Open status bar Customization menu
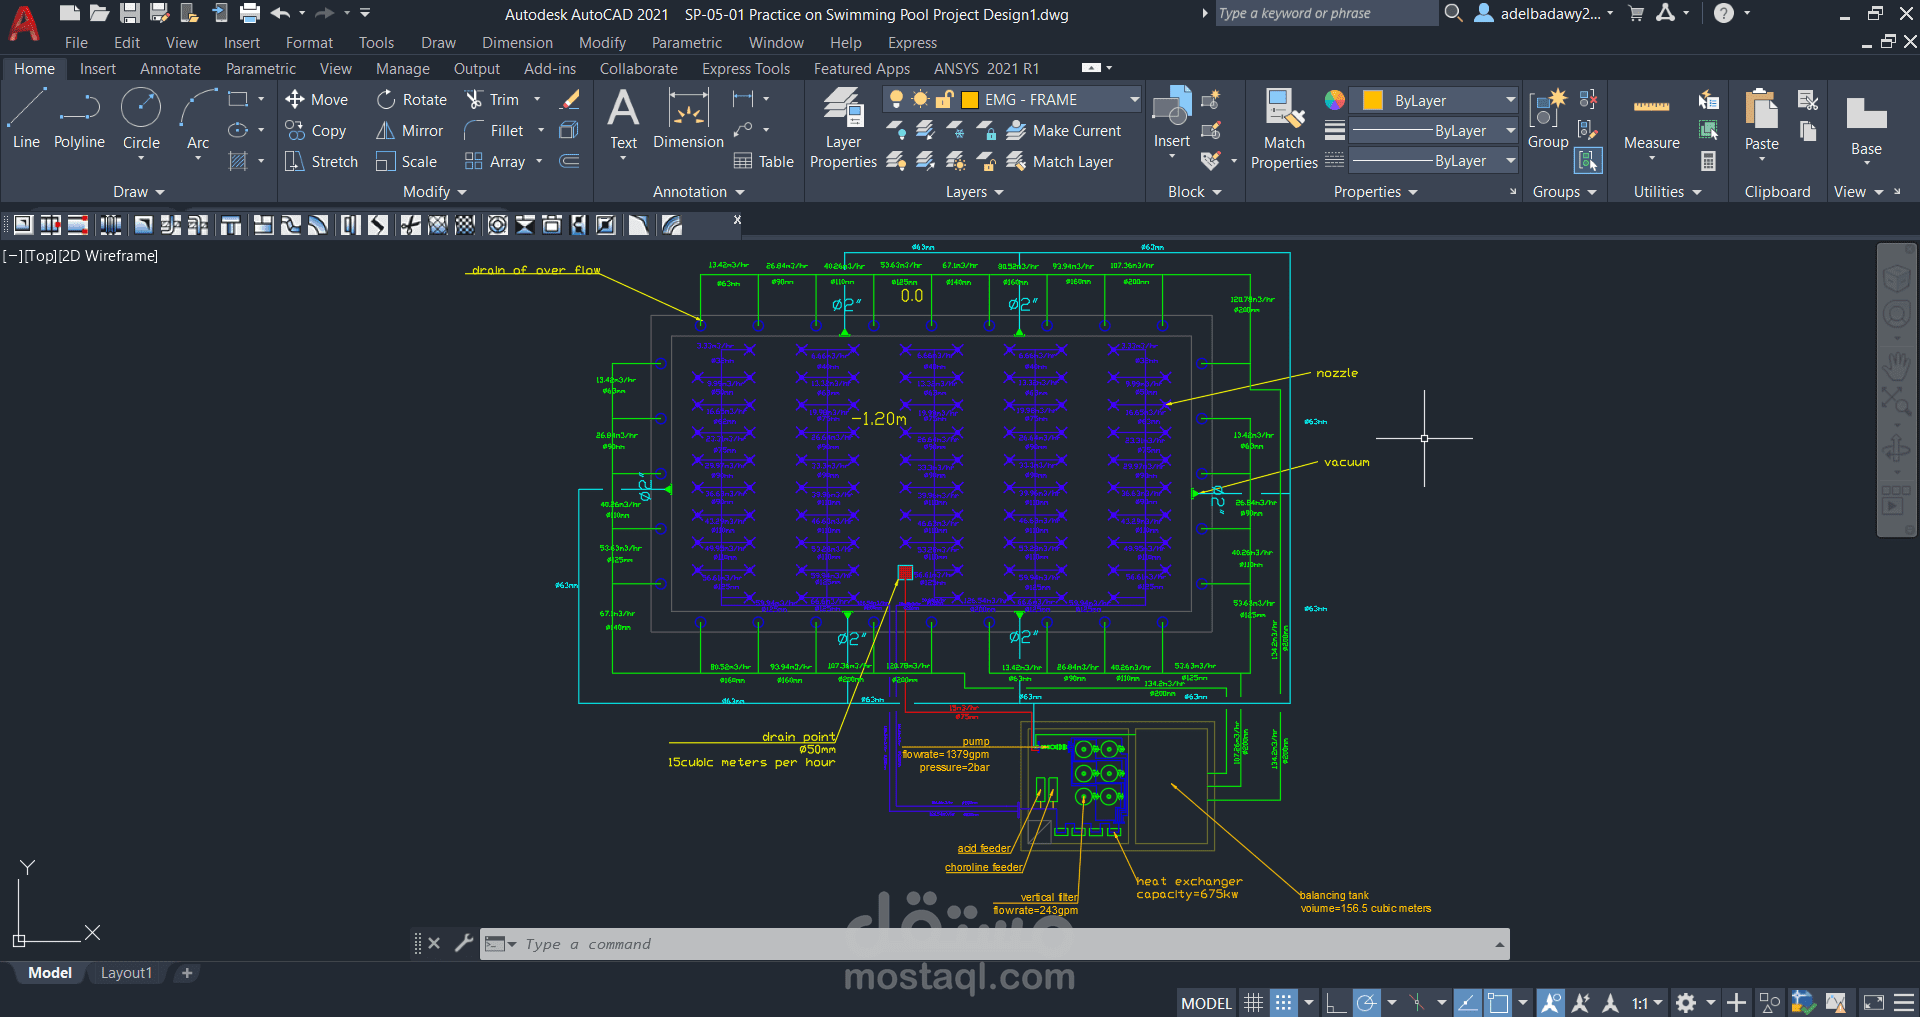Image resolution: width=1920 pixels, height=1017 pixels. pyautogui.click(x=1904, y=1003)
